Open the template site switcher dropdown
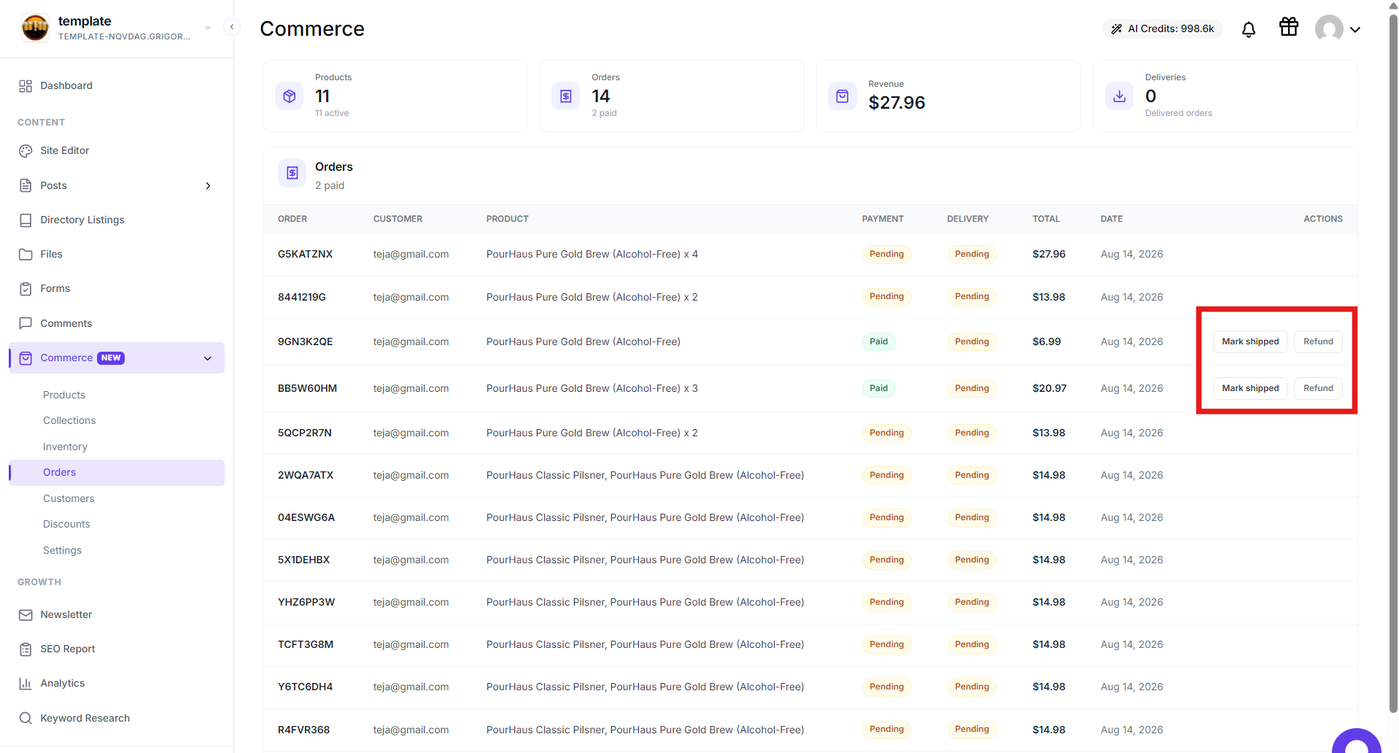Image resolution: width=1399 pixels, height=753 pixels. (208, 28)
